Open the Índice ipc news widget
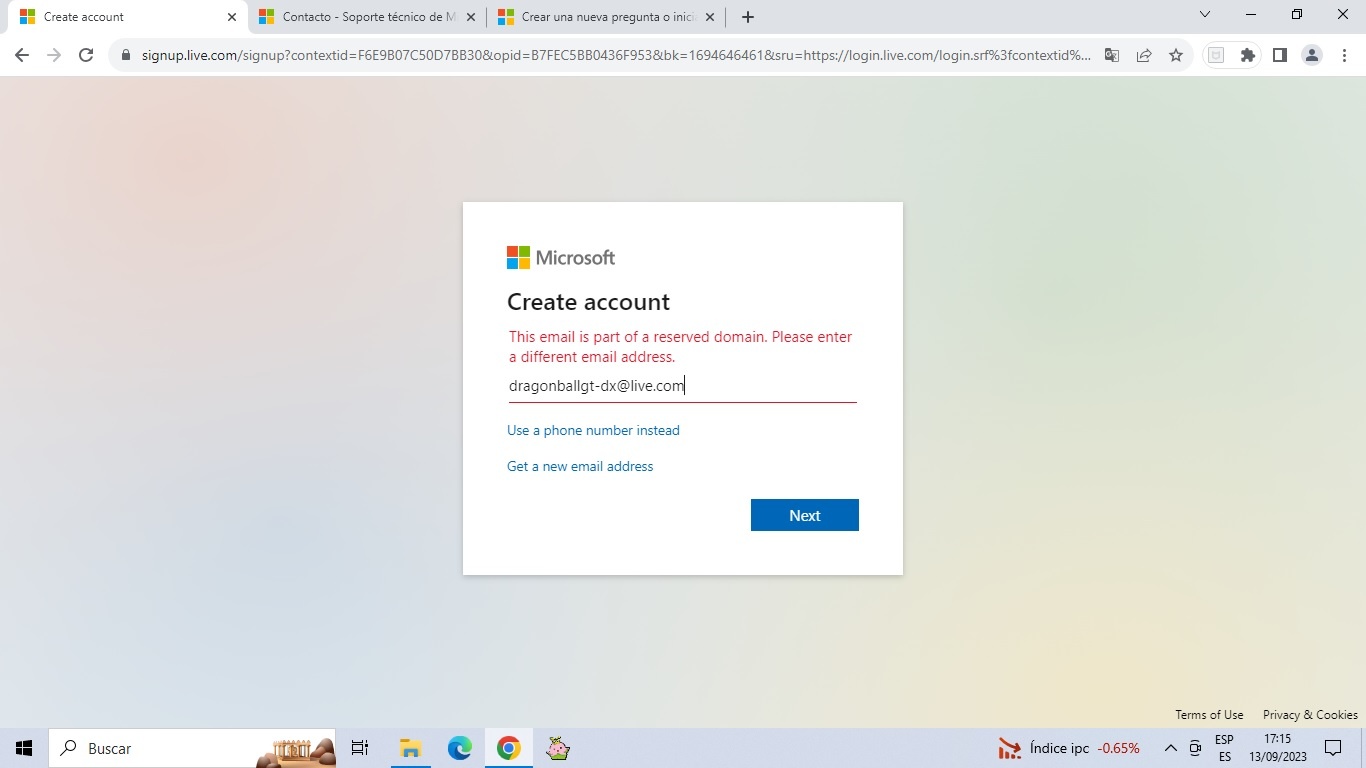This screenshot has height=768, width=1366. 1068,748
